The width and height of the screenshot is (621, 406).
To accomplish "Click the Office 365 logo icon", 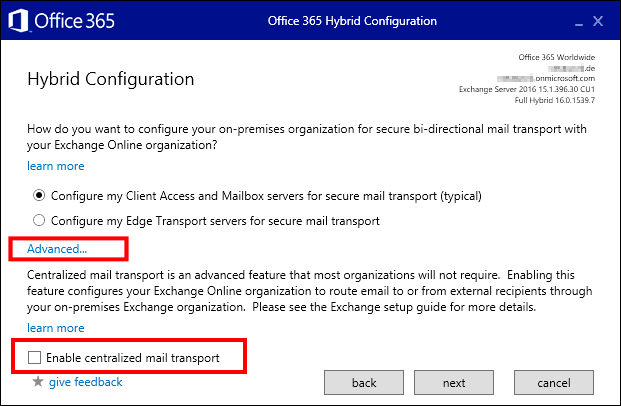I will tap(18, 21).
